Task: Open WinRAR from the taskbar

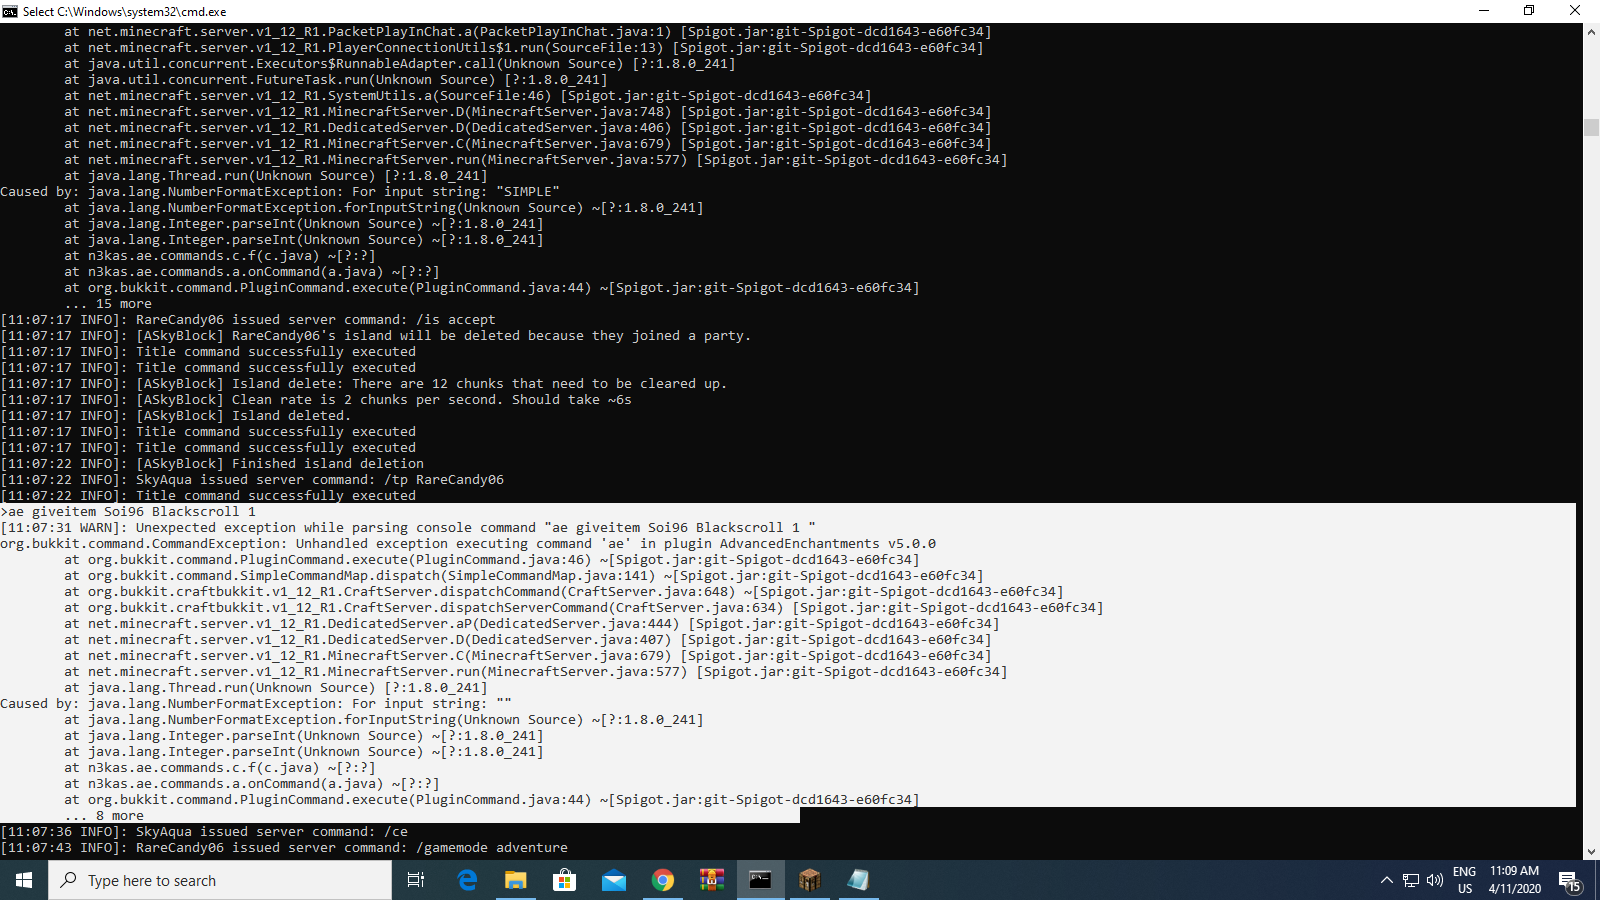Action: click(x=711, y=880)
